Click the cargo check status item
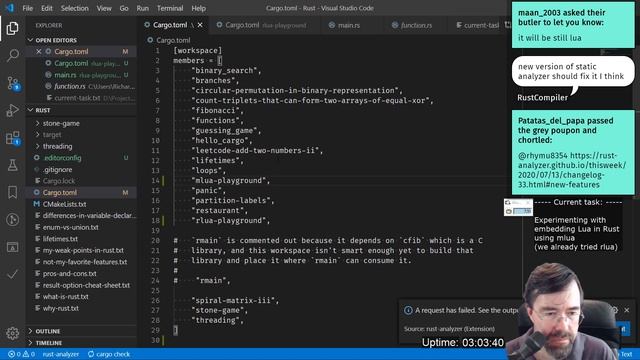640x360 pixels. 109,354
